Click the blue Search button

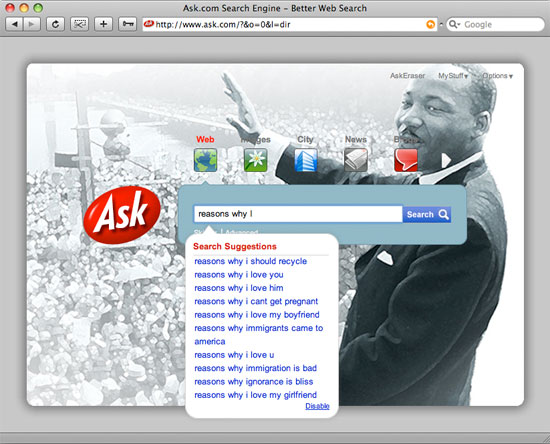[427, 214]
